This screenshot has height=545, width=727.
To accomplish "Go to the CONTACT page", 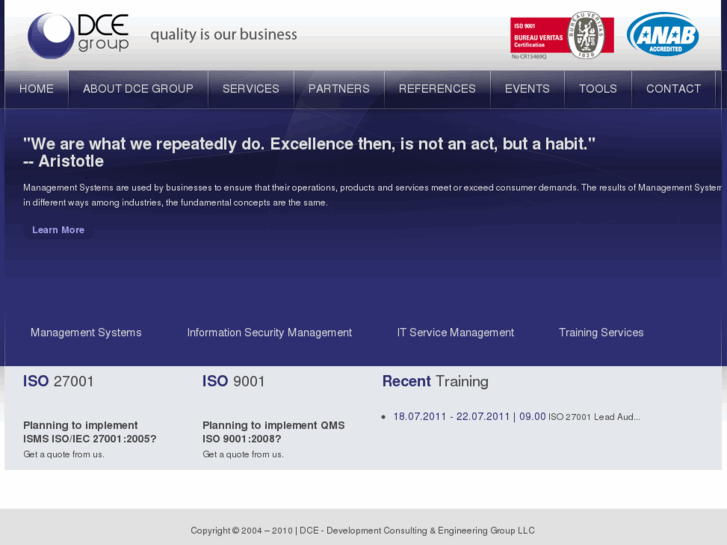I will click(x=674, y=89).
